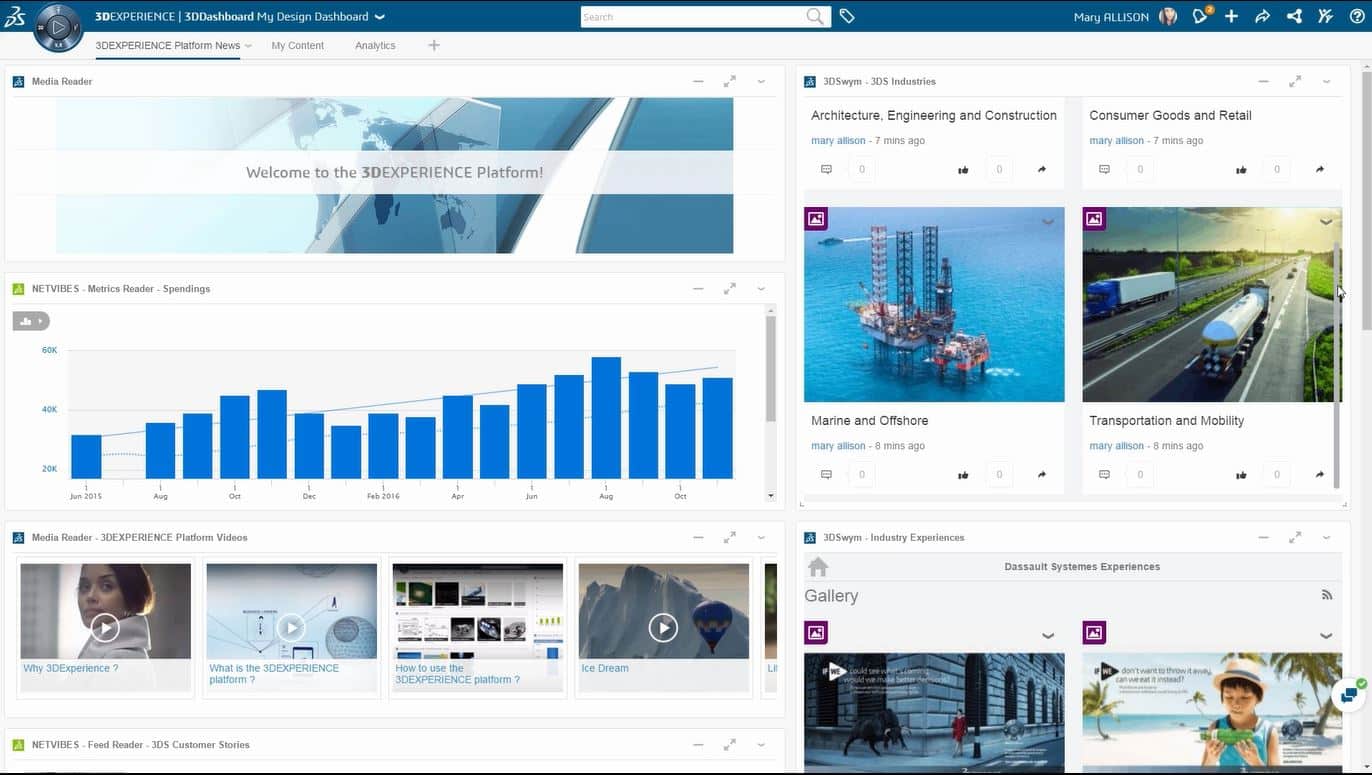Click the RSS feed icon in Gallery
The width and height of the screenshot is (1372, 775).
tap(1327, 595)
